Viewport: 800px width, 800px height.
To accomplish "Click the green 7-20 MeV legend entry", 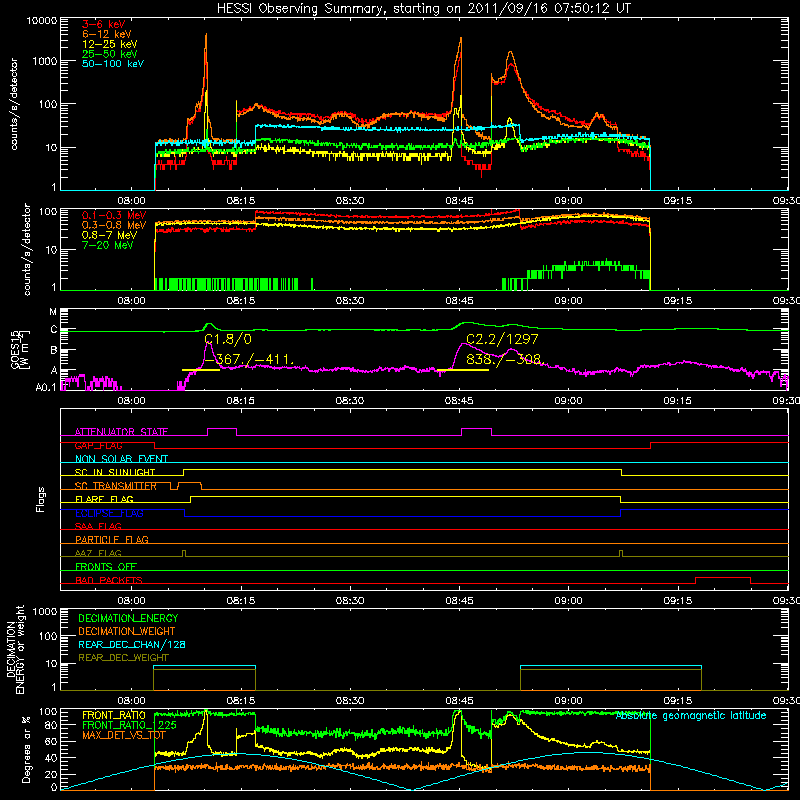I will pyautogui.click(x=107, y=245).
